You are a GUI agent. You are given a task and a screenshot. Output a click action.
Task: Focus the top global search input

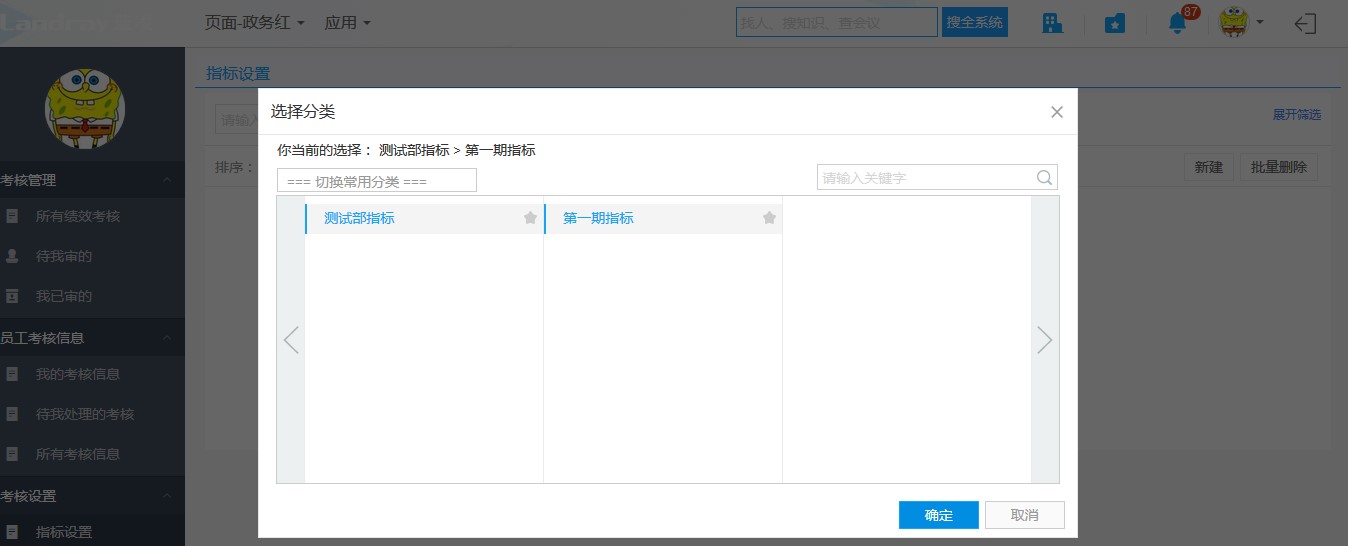click(x=837, y=22)
